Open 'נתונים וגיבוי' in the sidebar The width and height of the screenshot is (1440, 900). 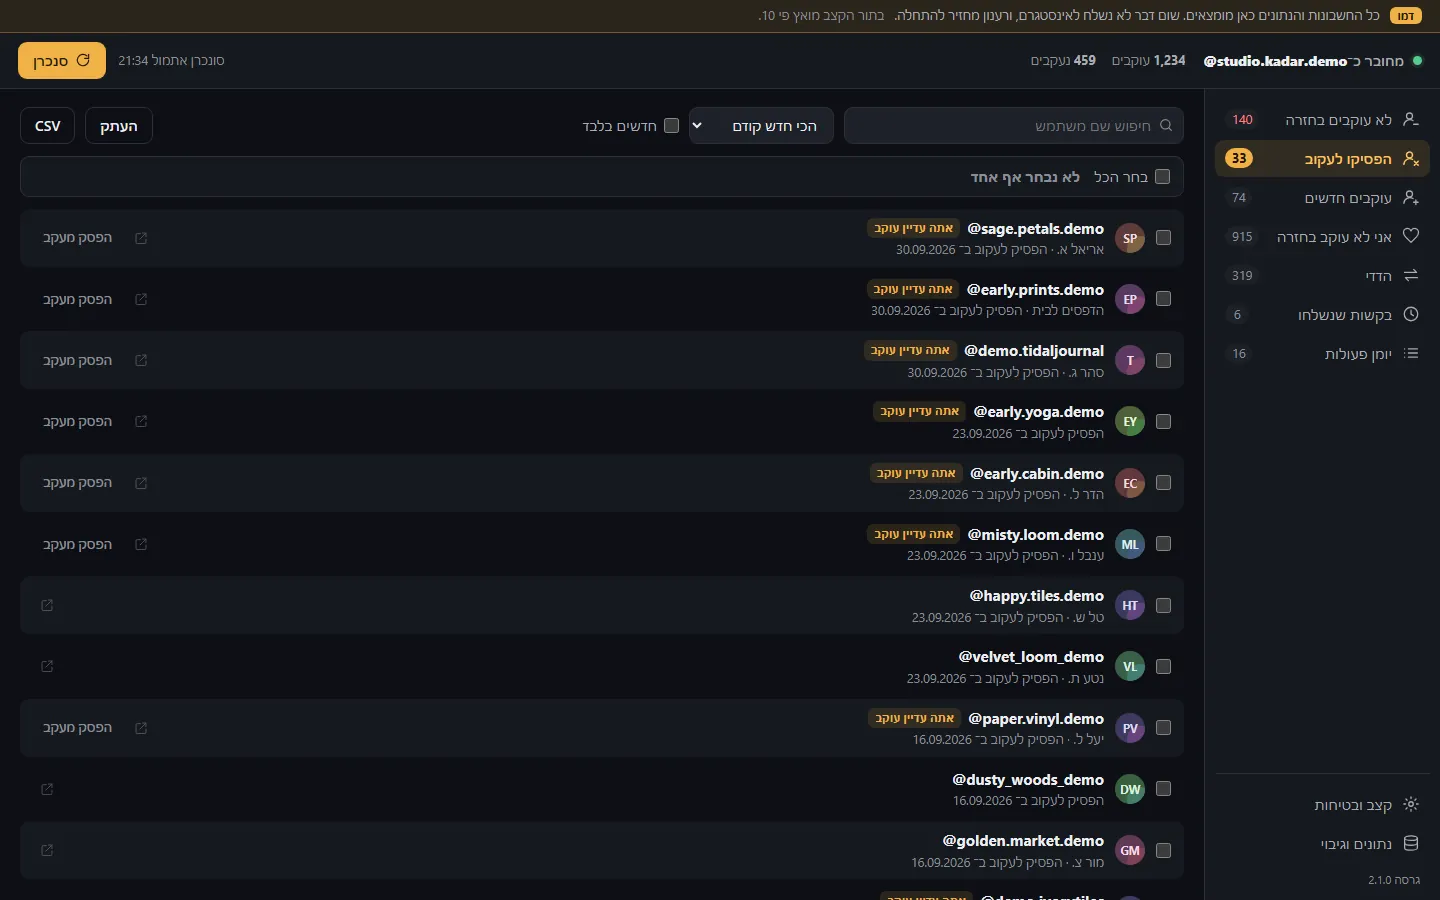[1322, 844]
